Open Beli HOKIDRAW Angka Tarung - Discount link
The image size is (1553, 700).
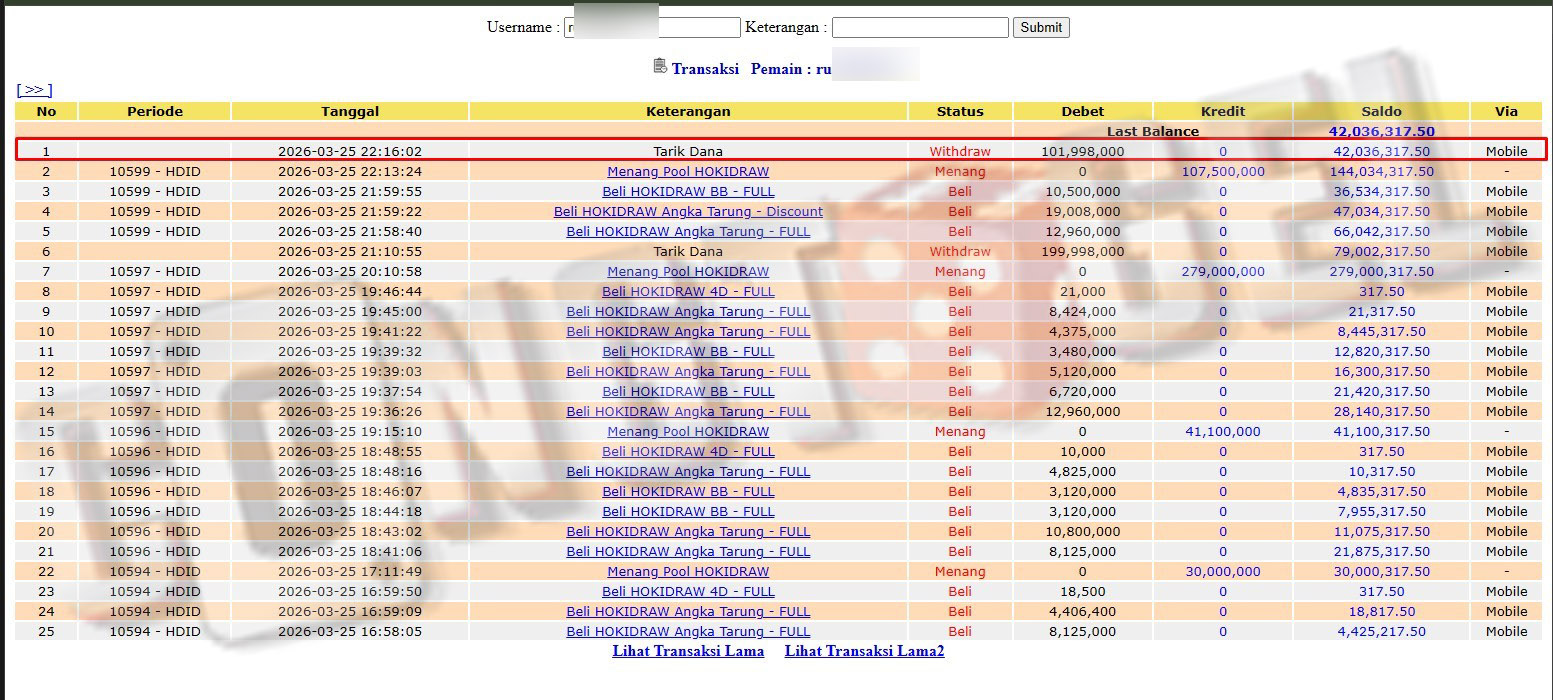coord(688,211)
